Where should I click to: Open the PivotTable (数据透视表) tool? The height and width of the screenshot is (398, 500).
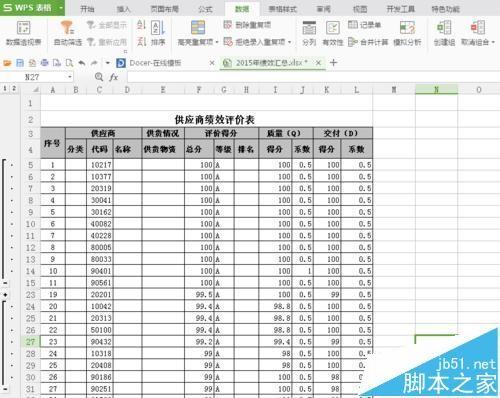(23, 33)
